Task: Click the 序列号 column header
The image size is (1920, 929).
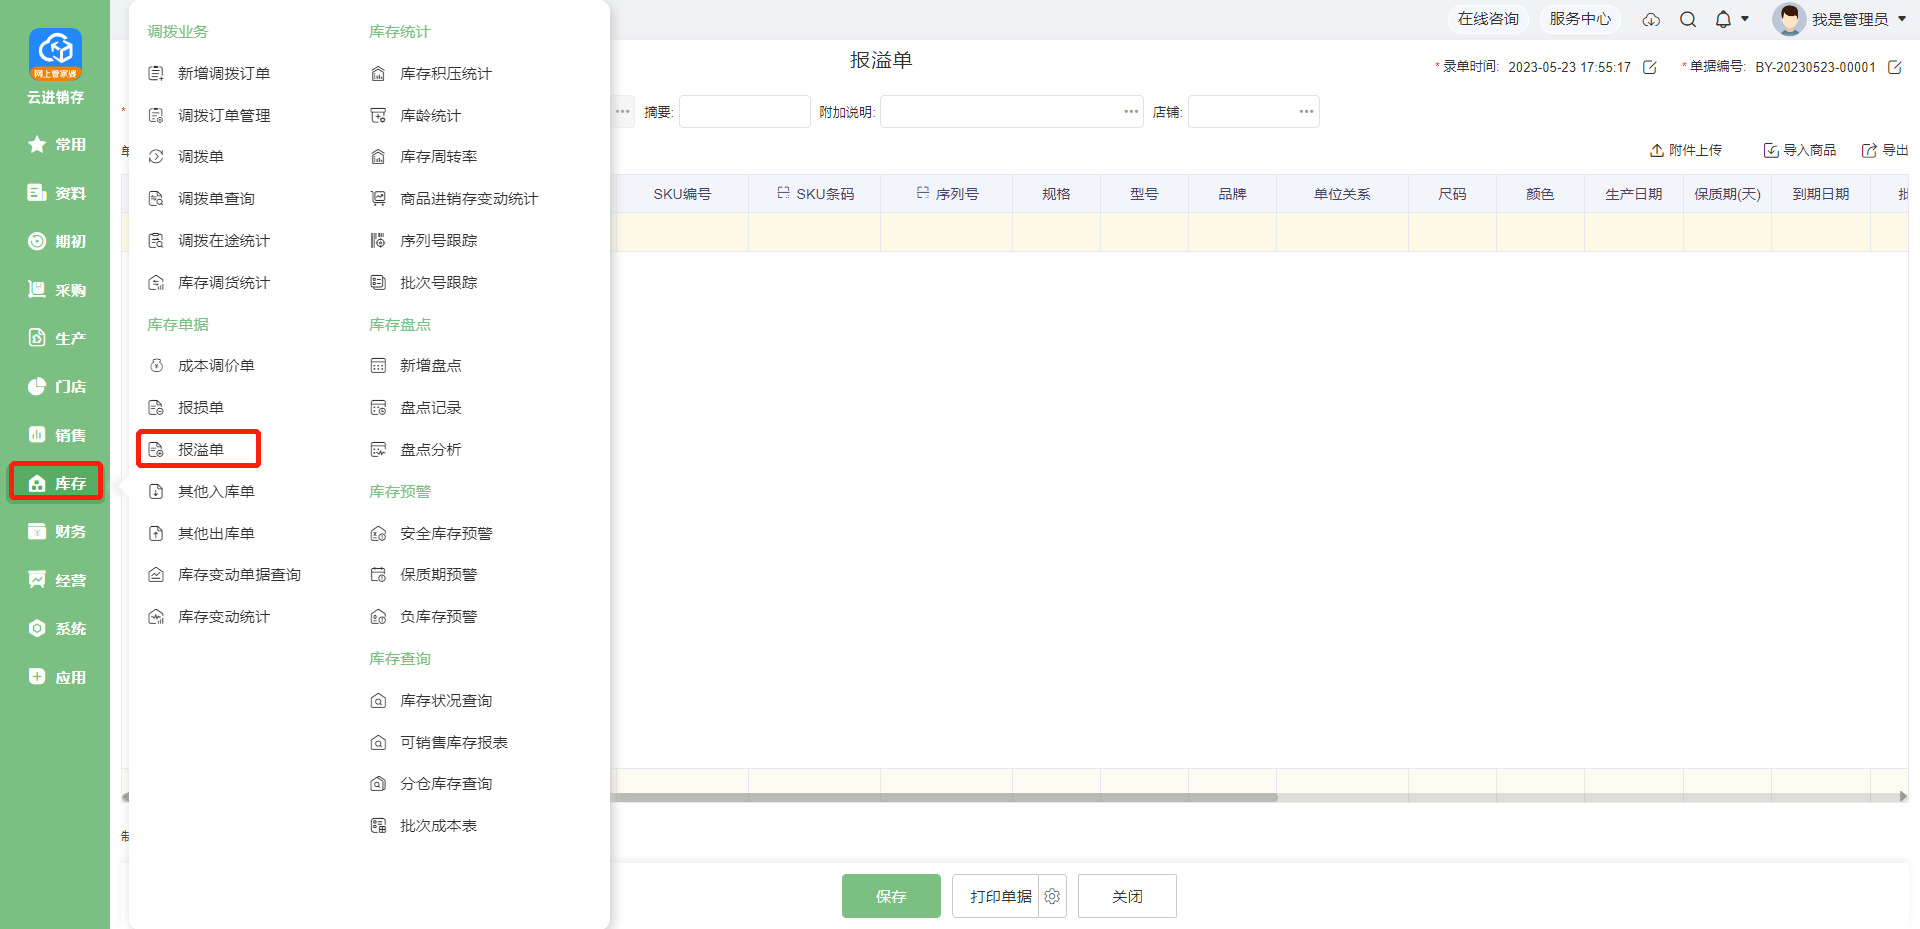Action: [947, 194]
